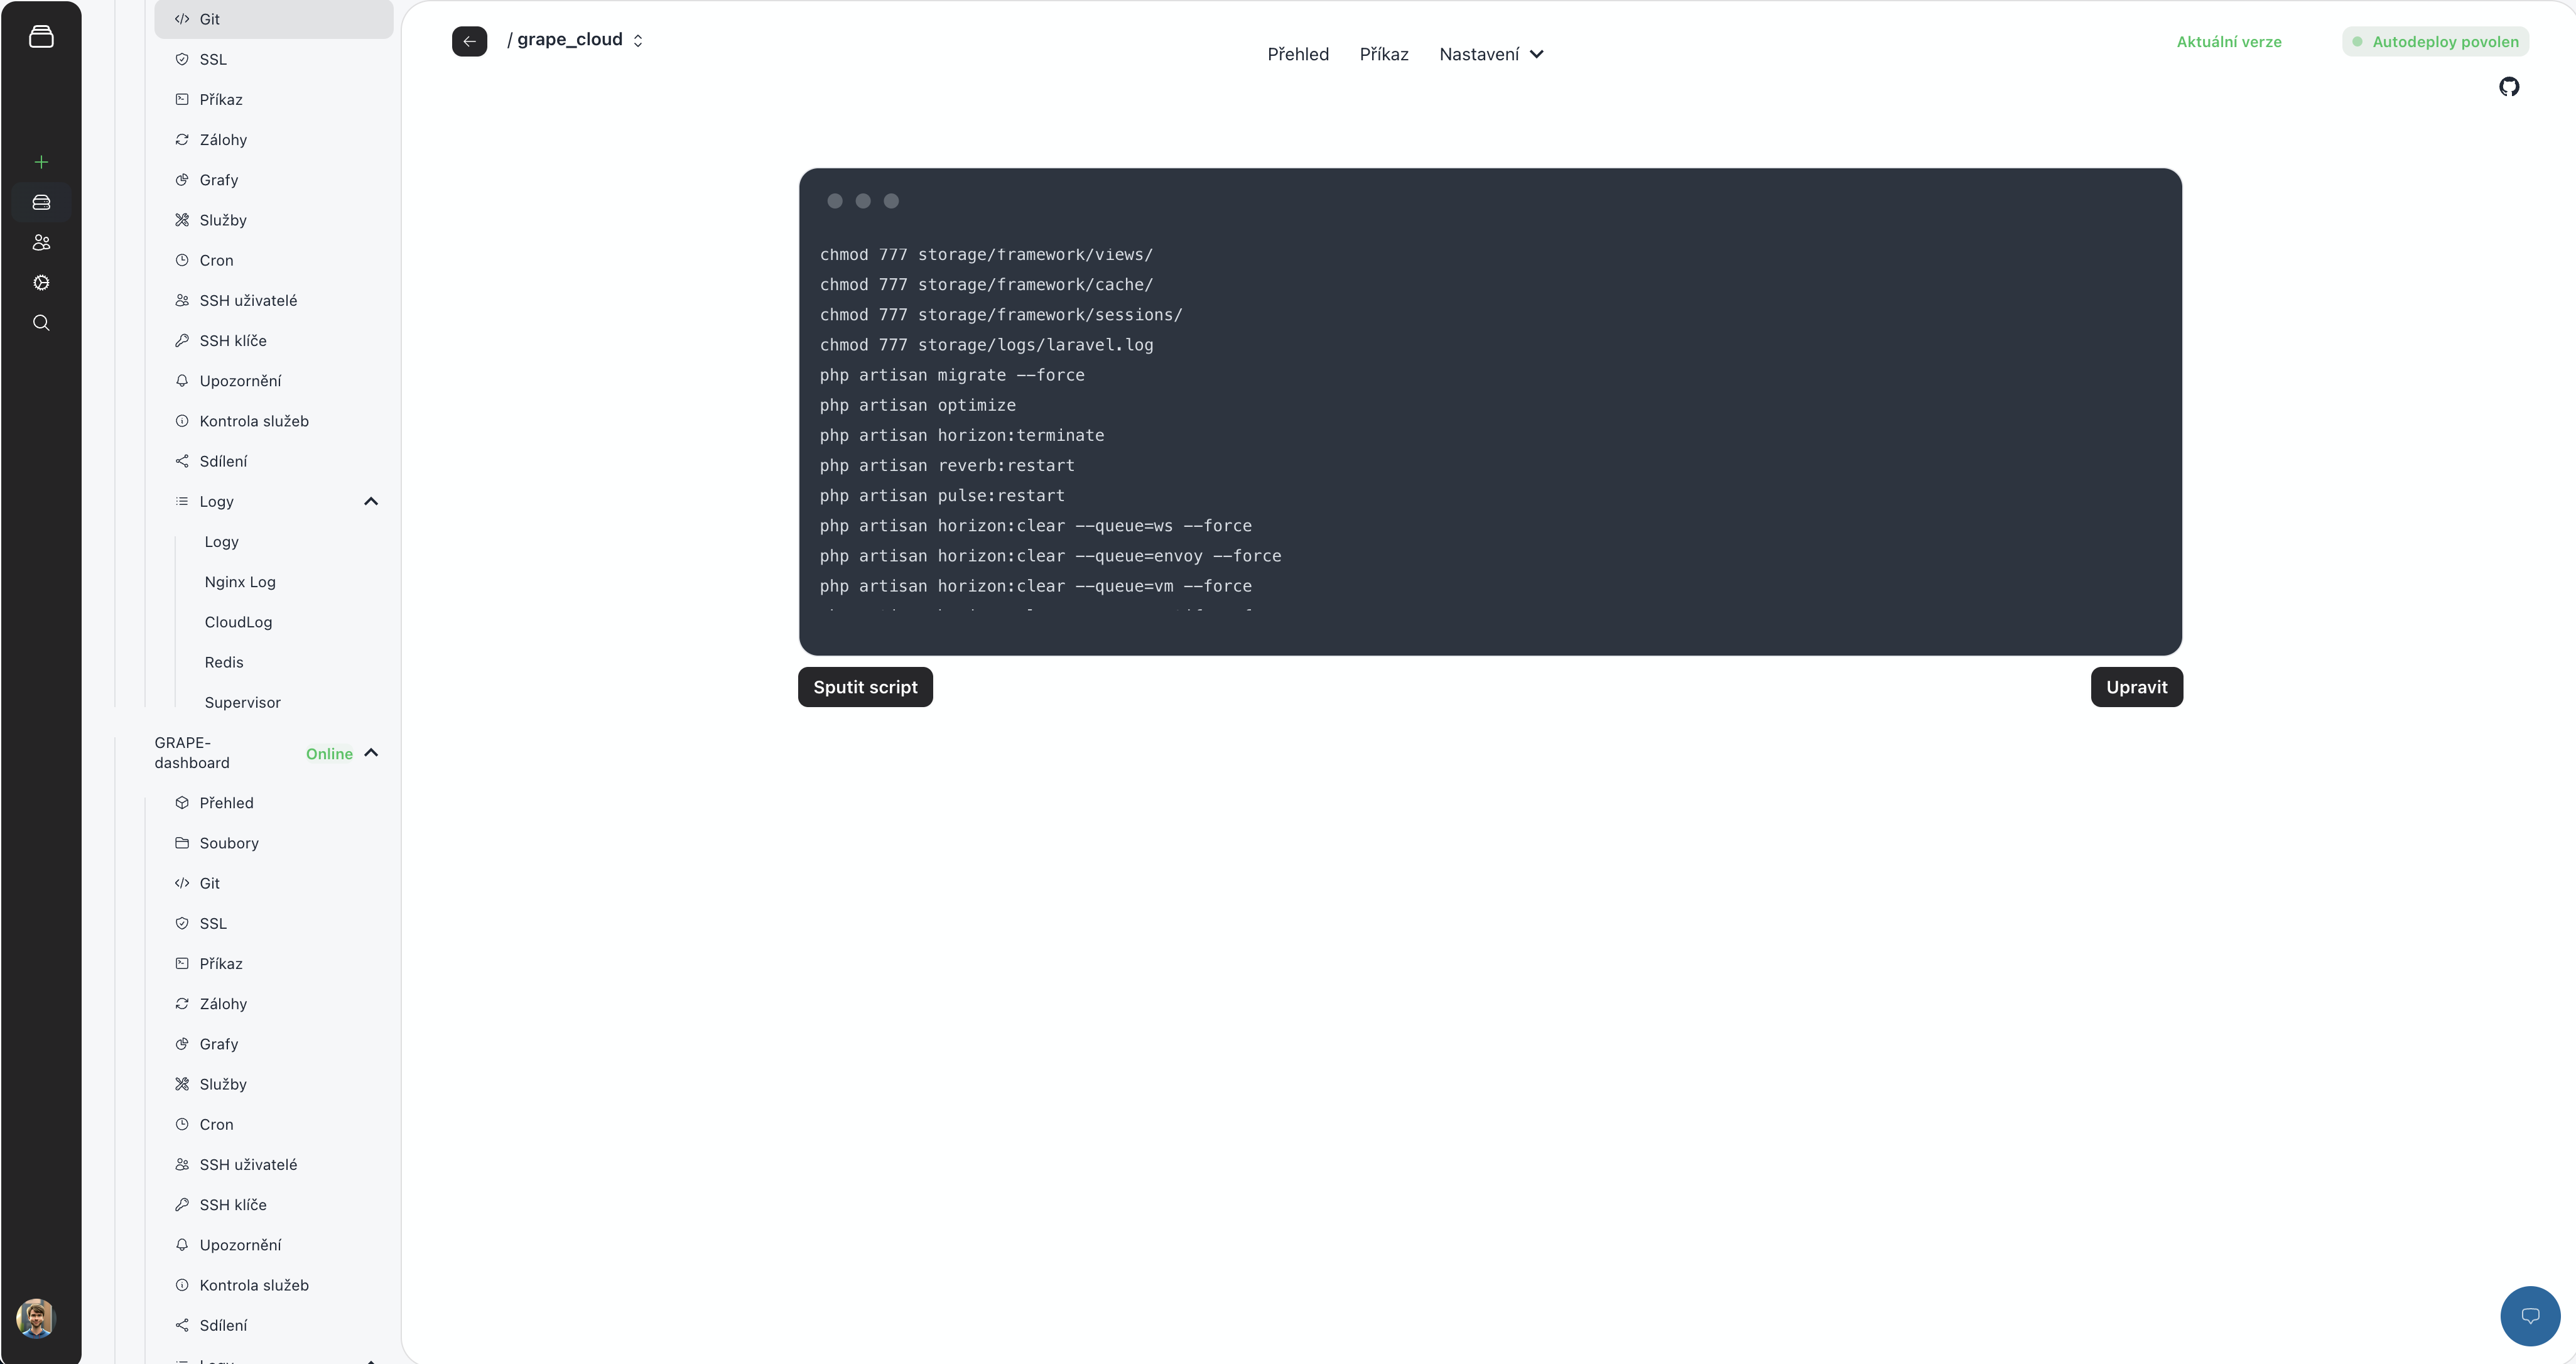Open the users icon in left rail
The height and width of the screenshot is (1364, 2576).
pyautogui.click(x=41, y=242)
